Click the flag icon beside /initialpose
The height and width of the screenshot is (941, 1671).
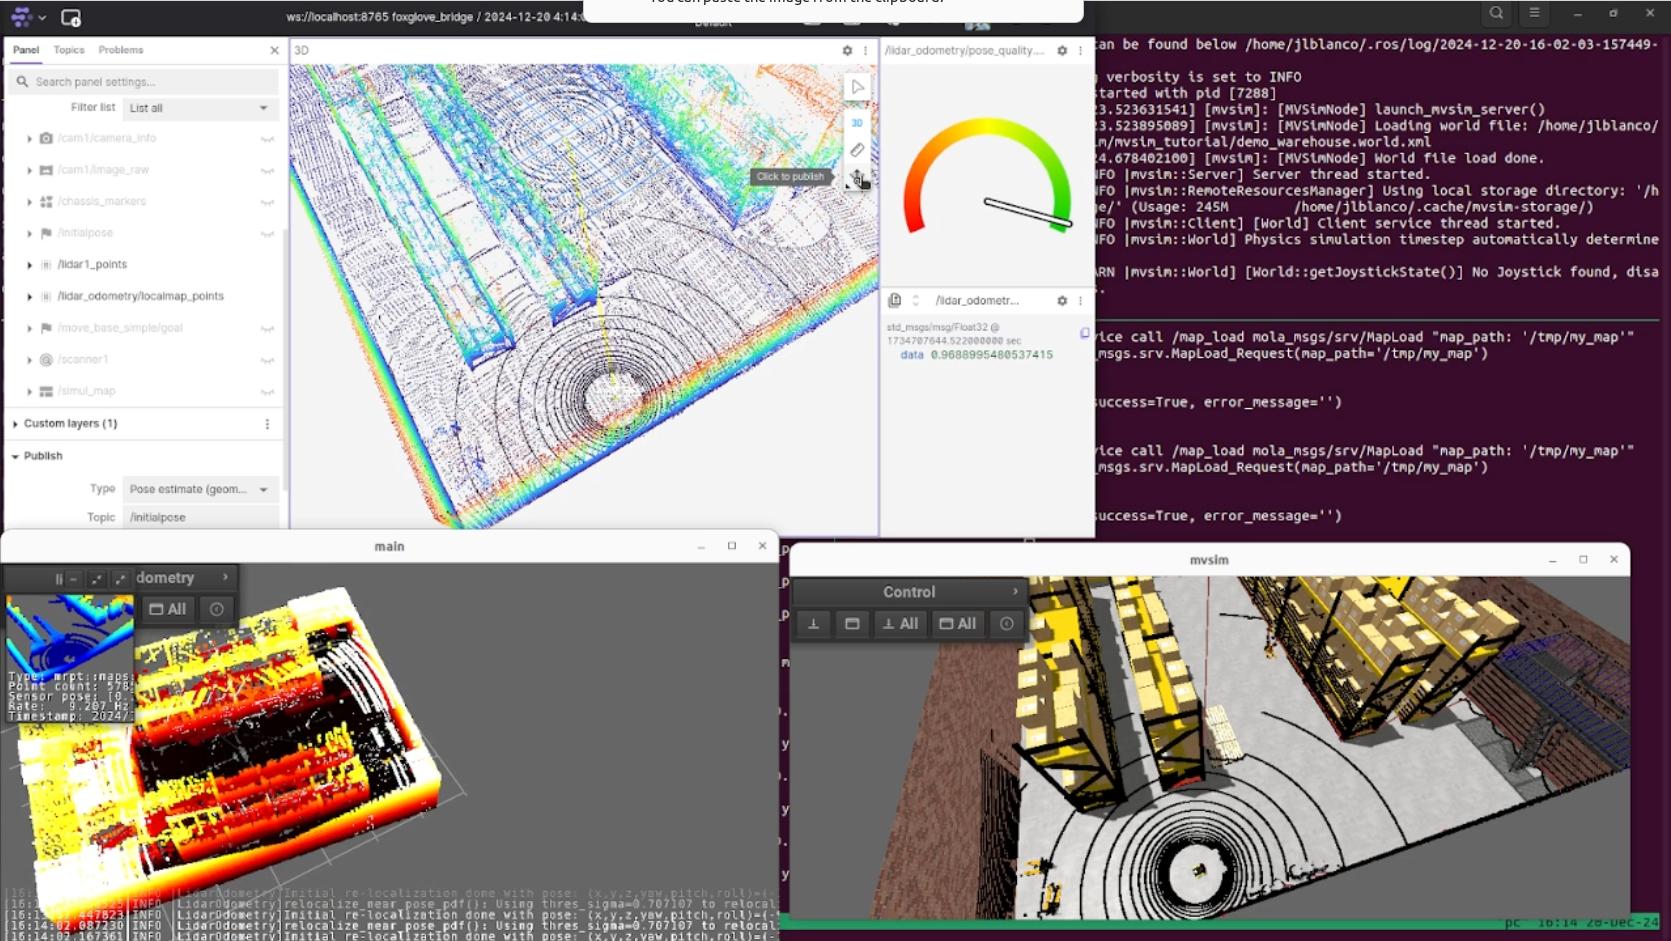[46, 233]
